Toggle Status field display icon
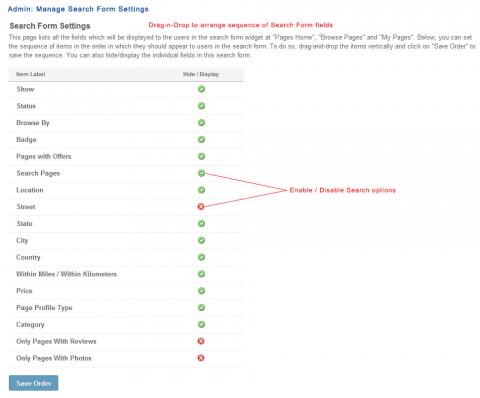Viewport: 480px width, 398px height. coord(201,106)
